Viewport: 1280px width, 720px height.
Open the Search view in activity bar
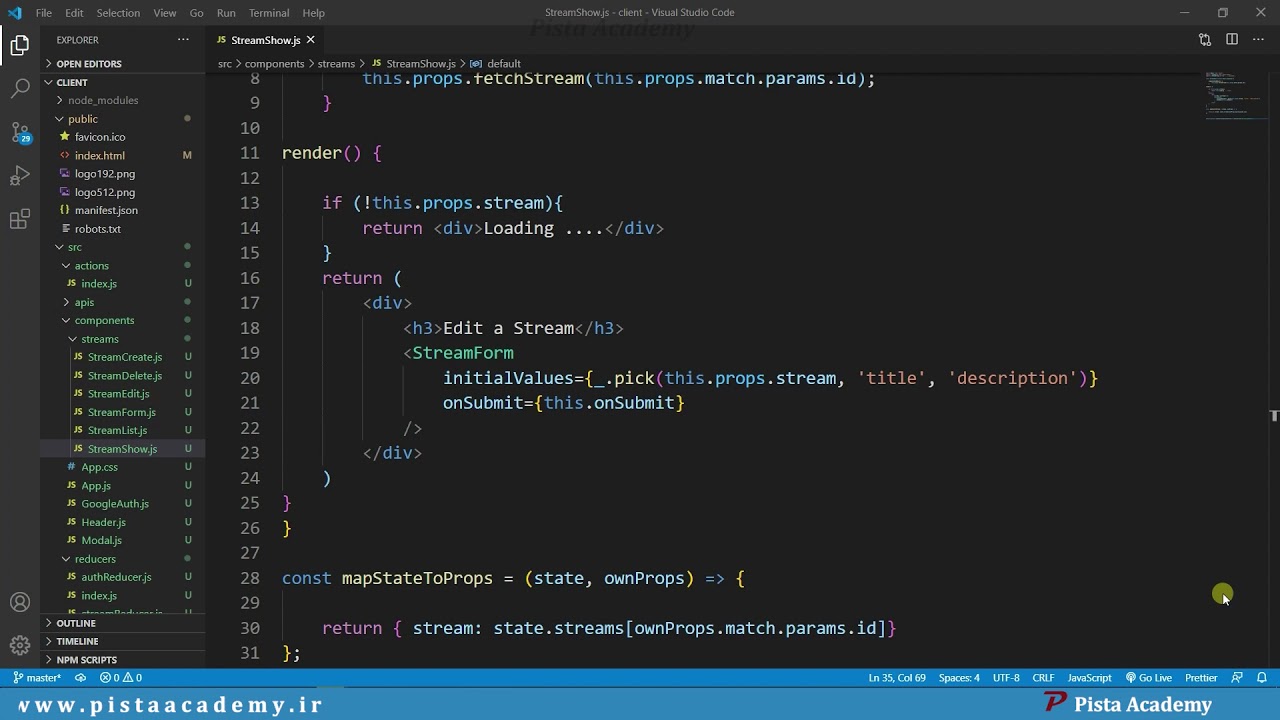[20, 89]
